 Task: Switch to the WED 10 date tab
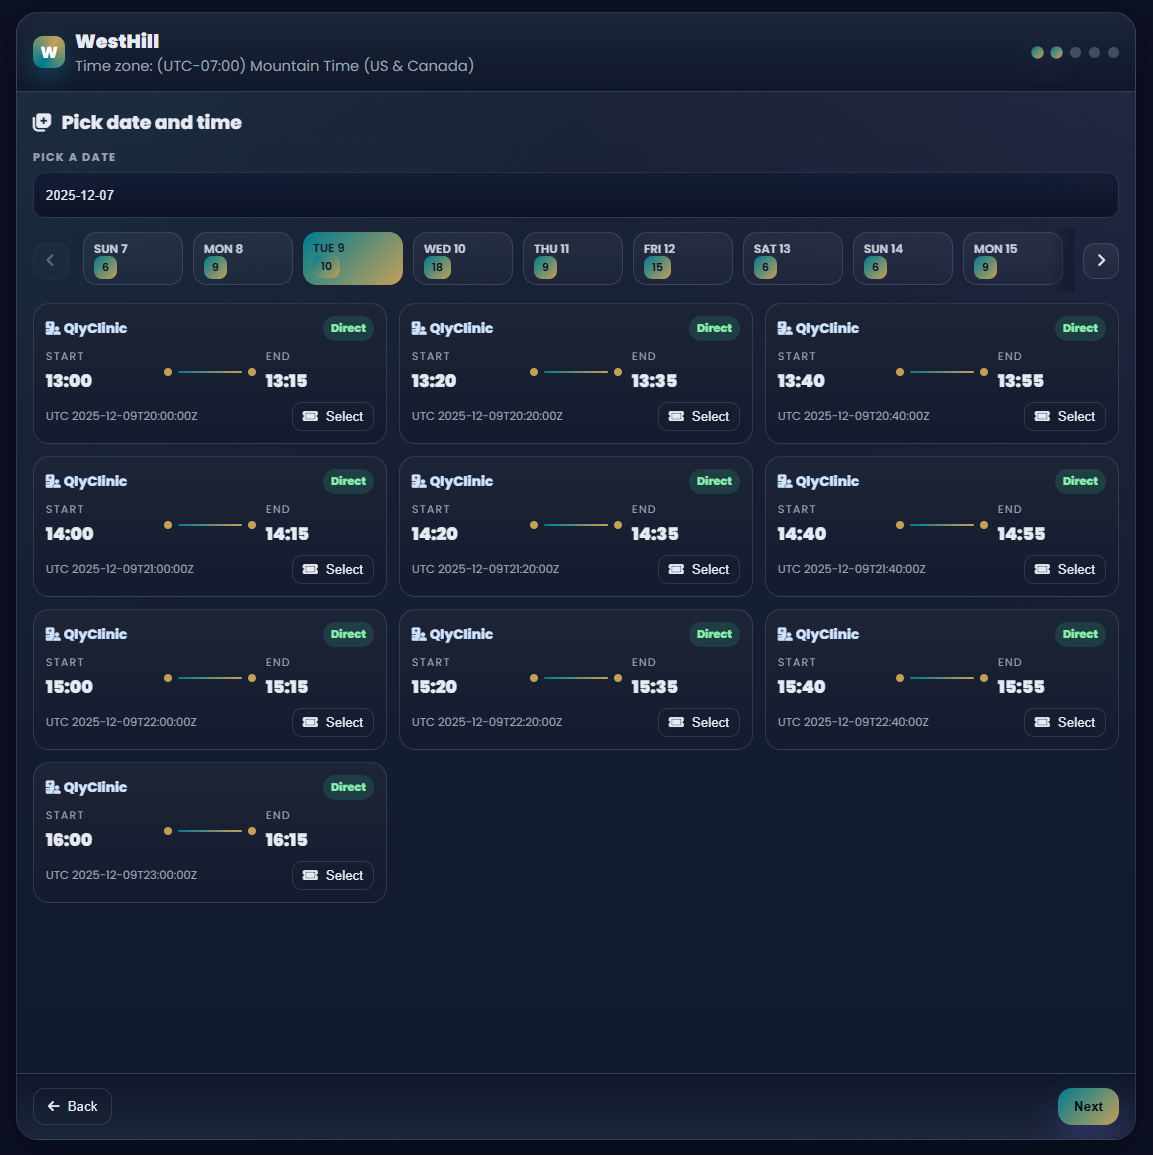(x=462, y=259)
